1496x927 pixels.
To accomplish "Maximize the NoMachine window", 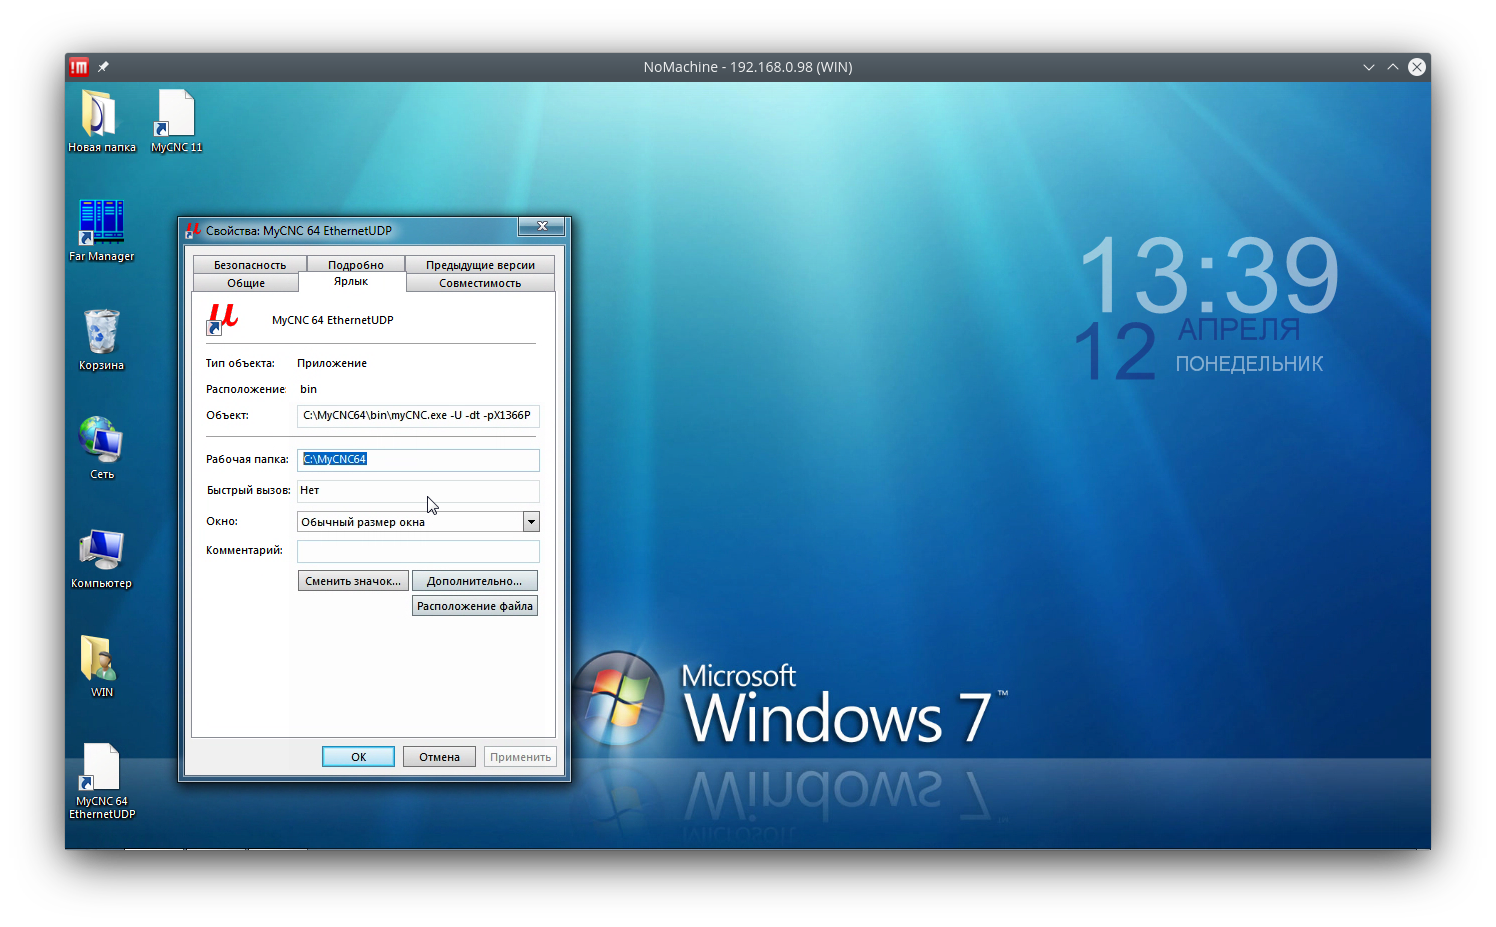I will click(x=1392, y=67).
